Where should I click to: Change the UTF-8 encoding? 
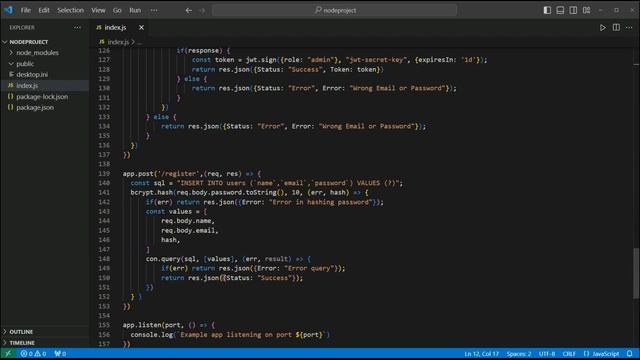547,353
